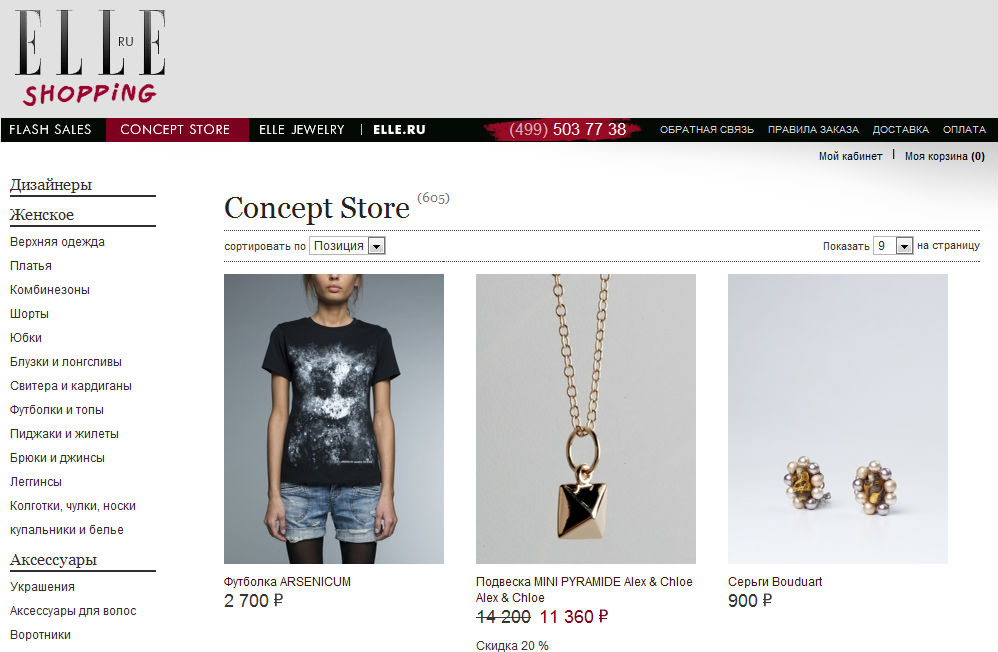Viewport: 998px width, 652px height.
Task: View the Правила заказа page
Action: pyautogui.click(x=813, y=129)
